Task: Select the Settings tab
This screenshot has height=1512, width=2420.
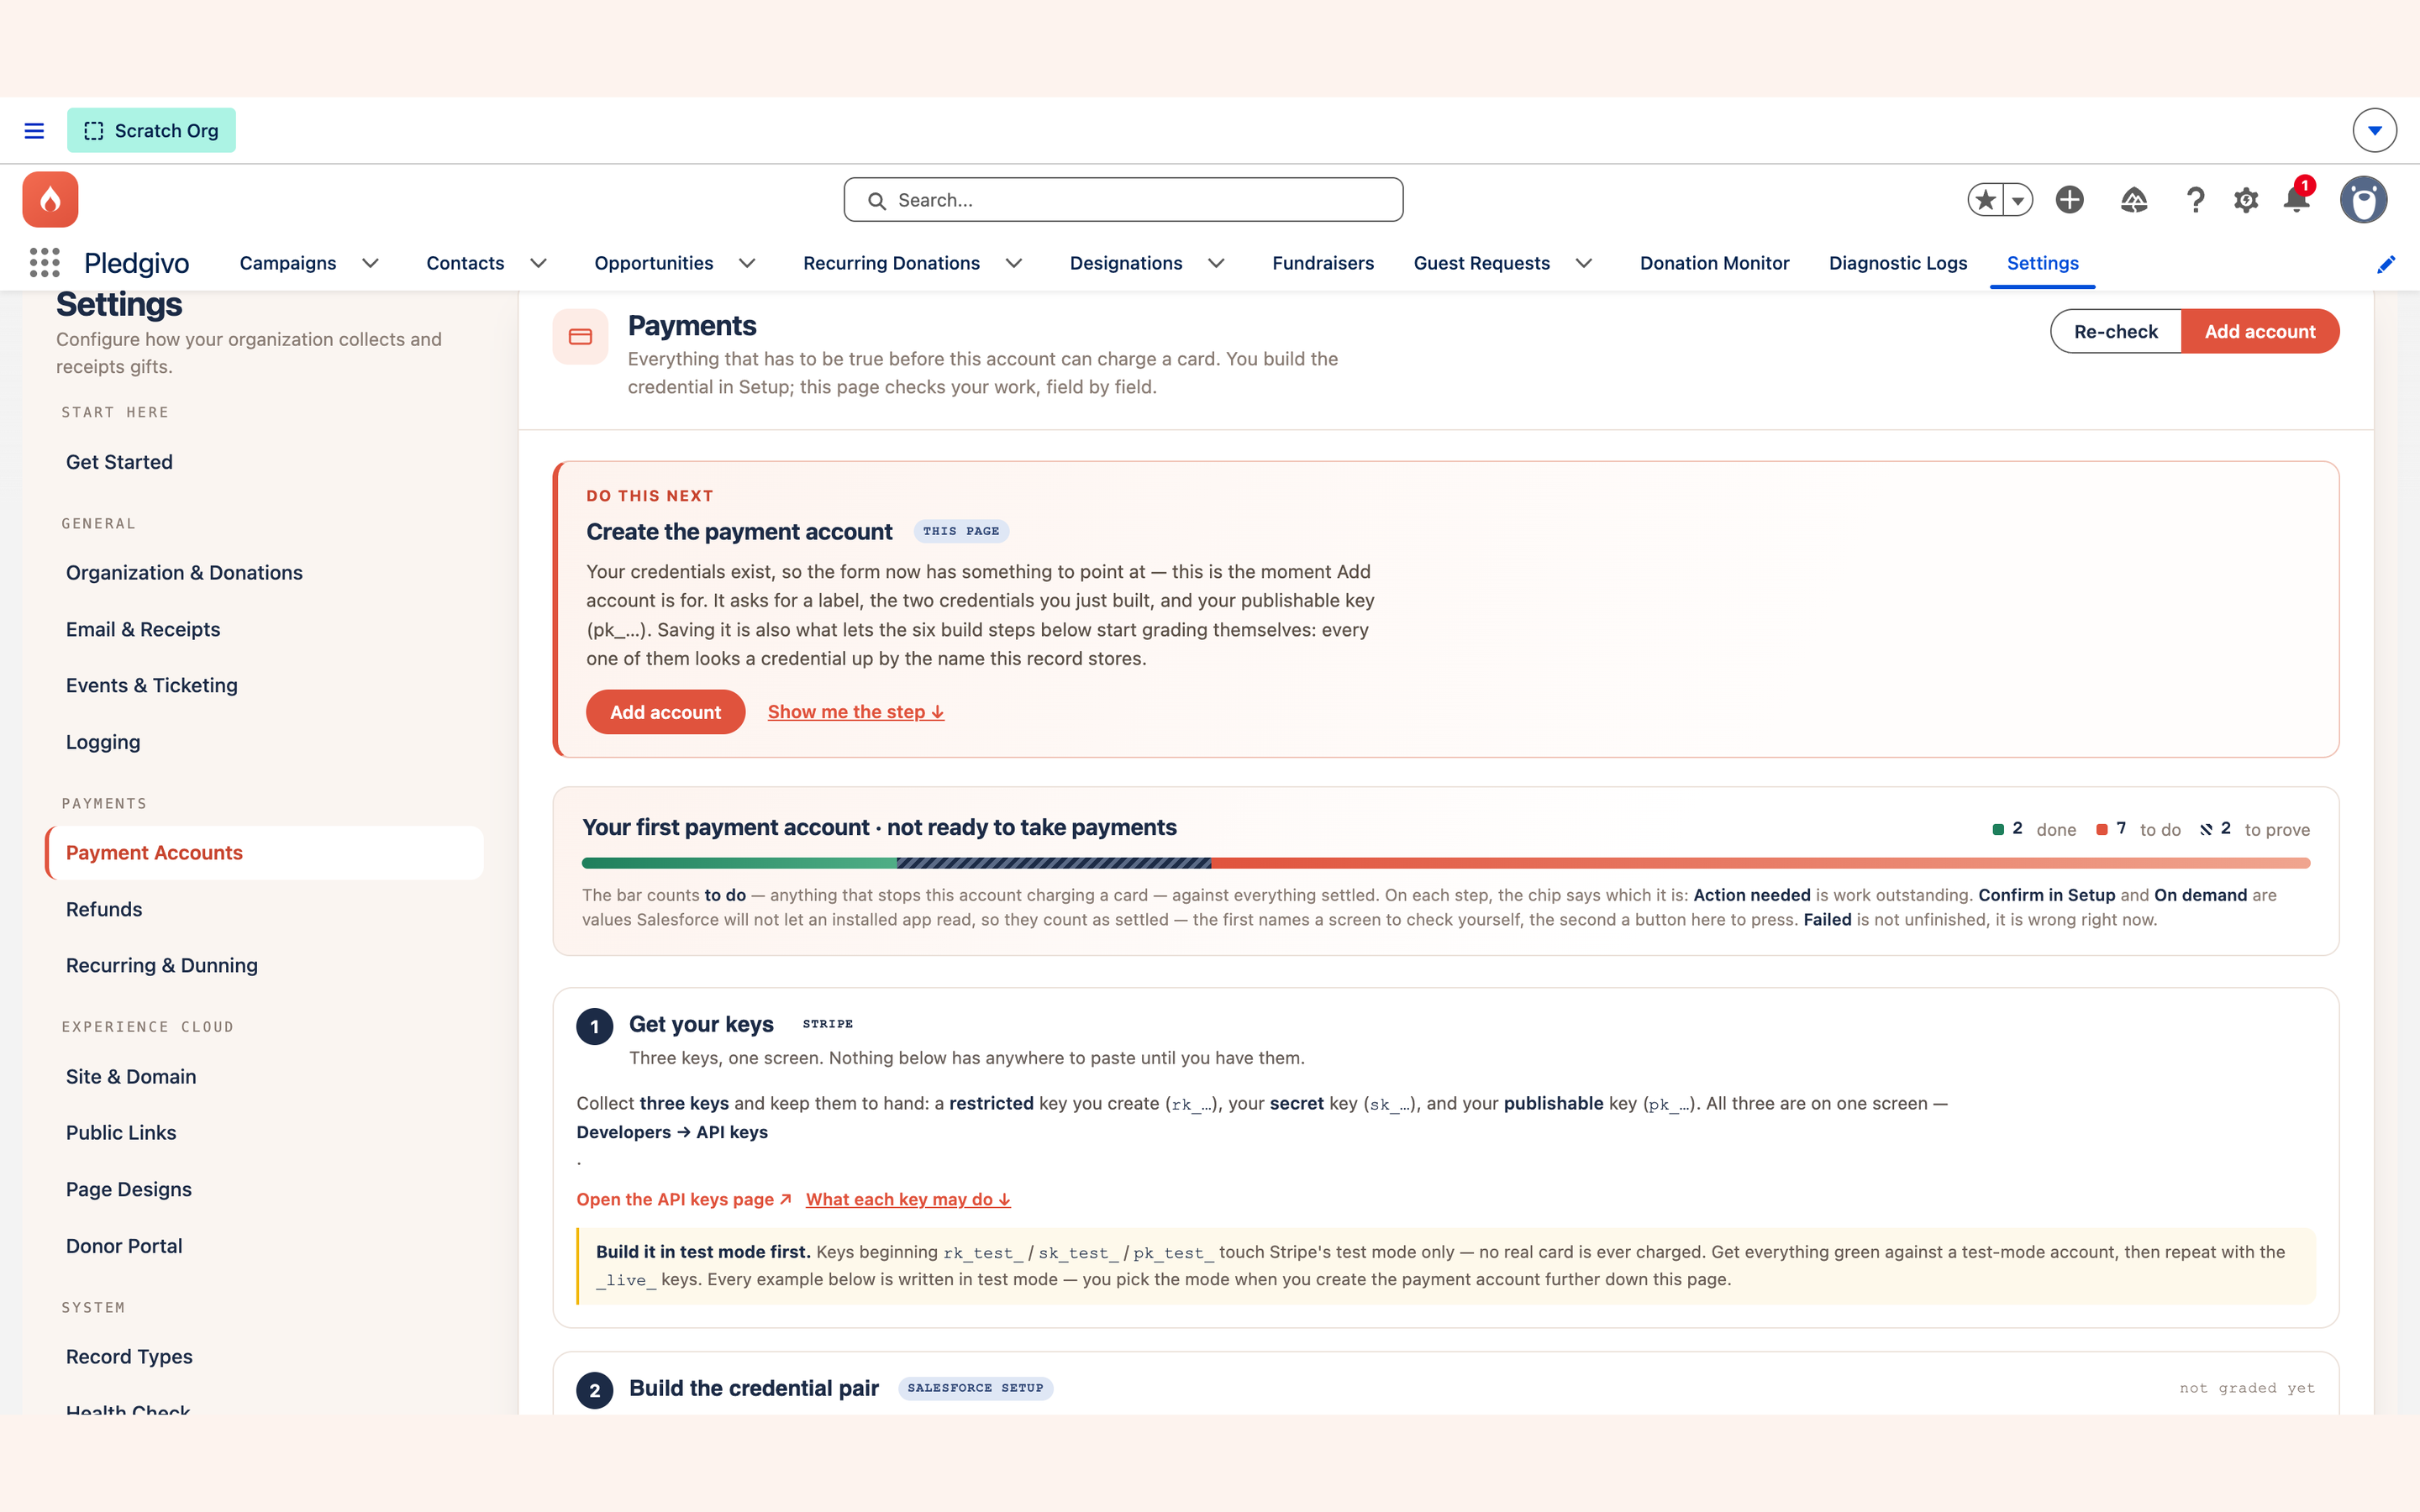Action: tap(2042, 263)
